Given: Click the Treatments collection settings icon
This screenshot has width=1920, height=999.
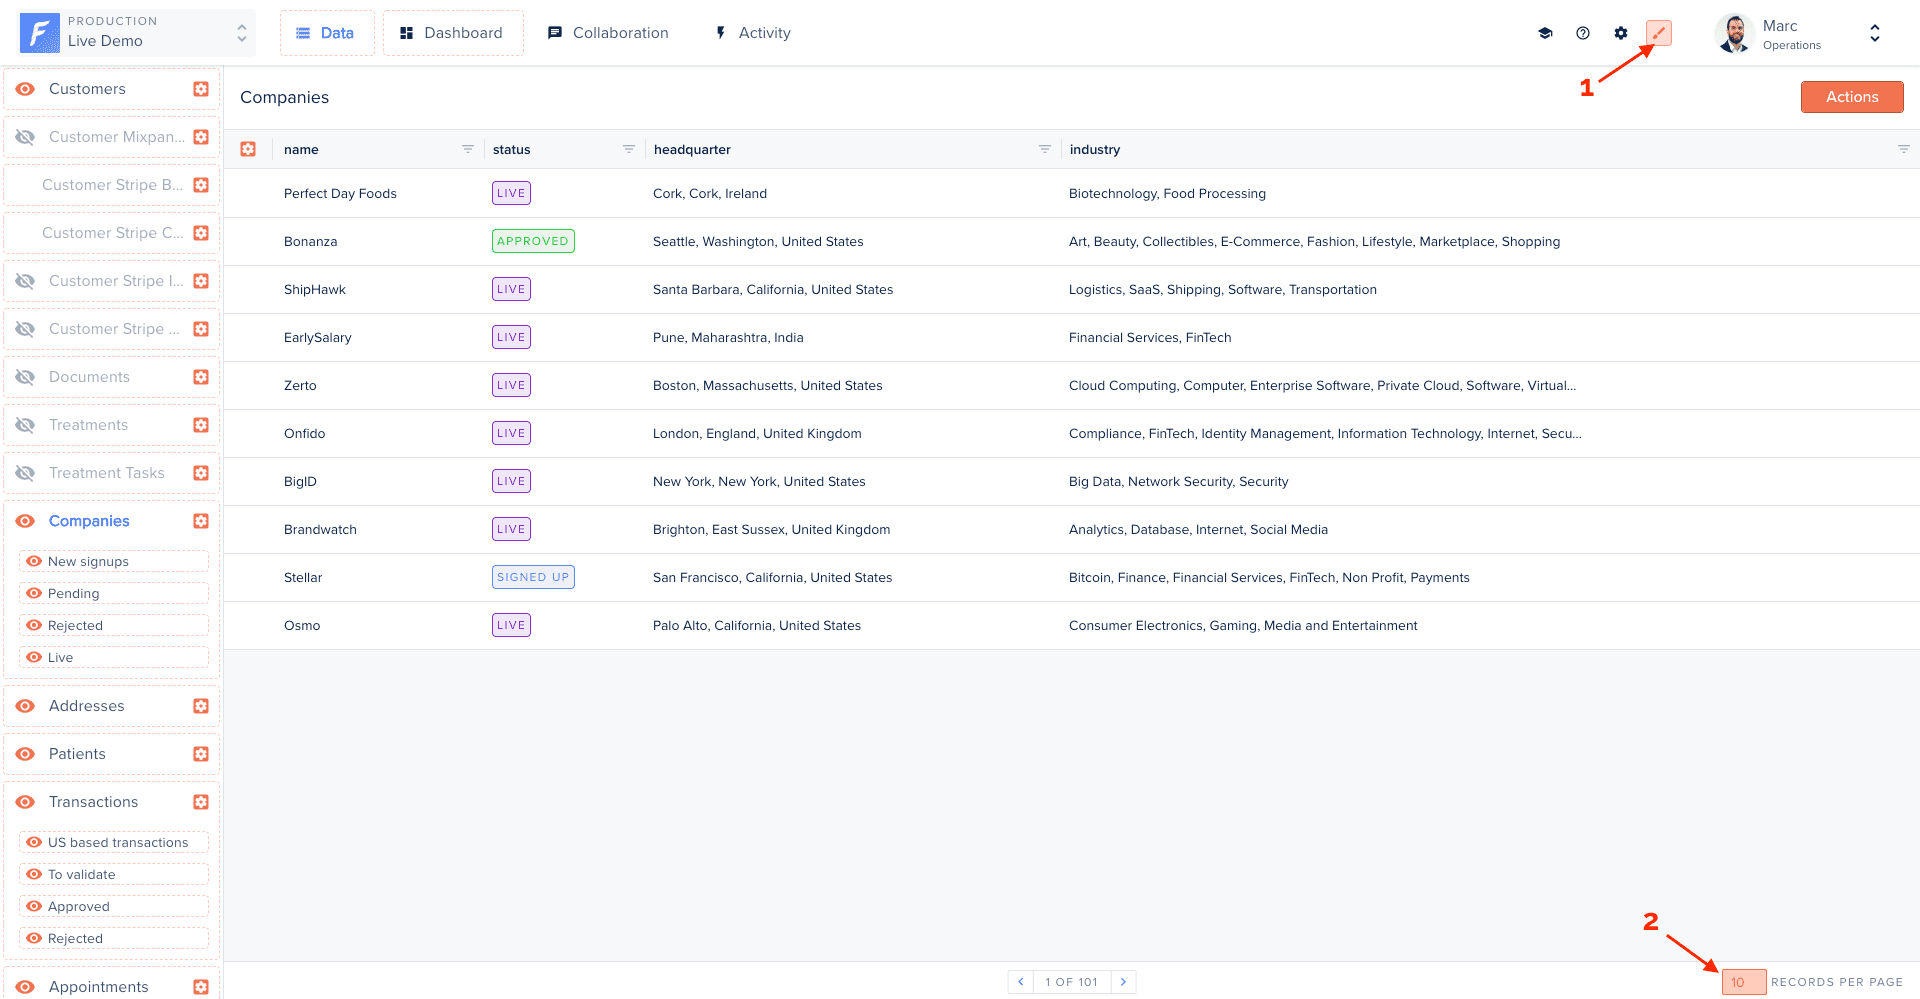Looking at the screenshot, I should (x=201, y=425).
